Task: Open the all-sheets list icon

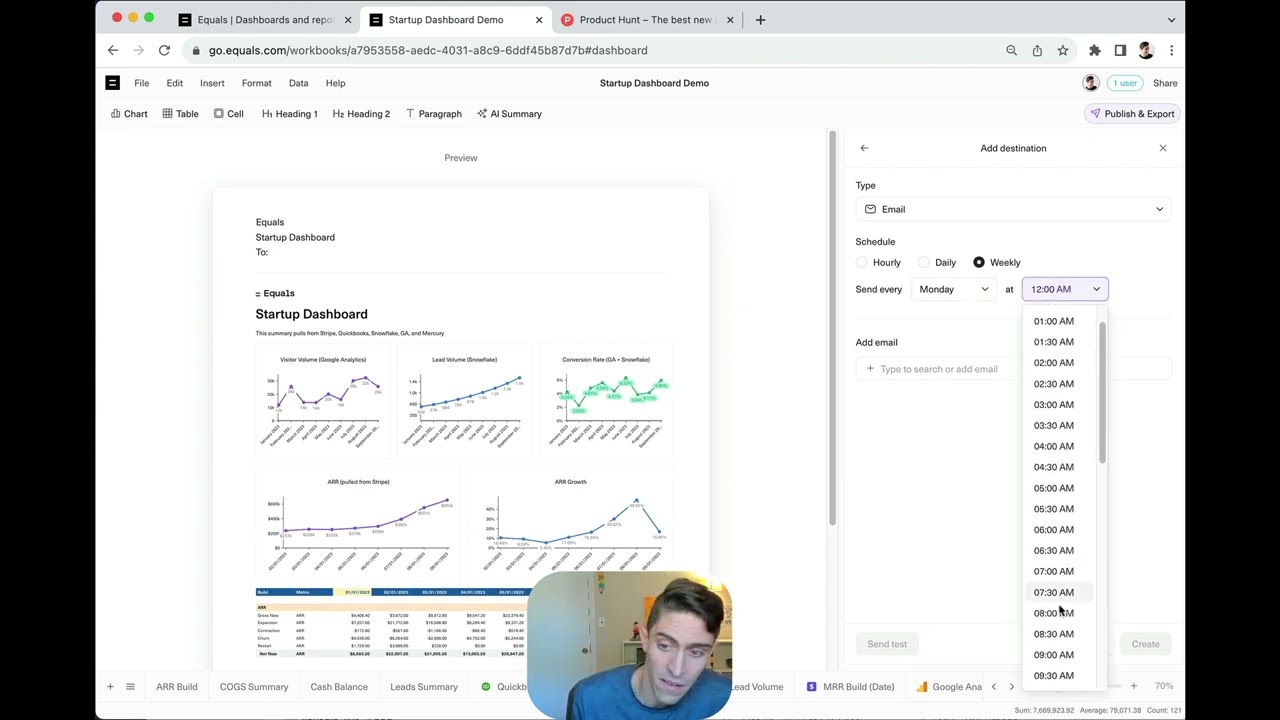Action: point(130,687)
